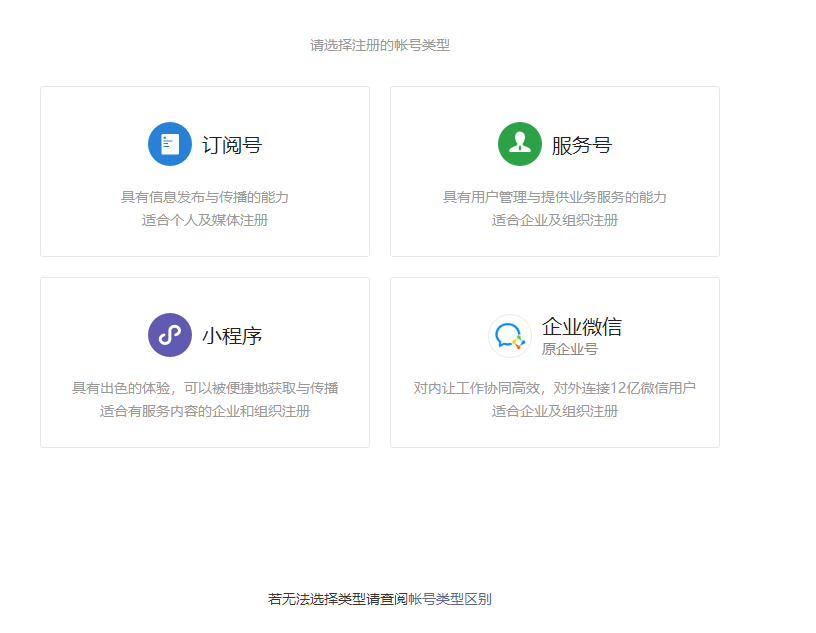Select the 服务号 account type title
This screenshot has height=633, width=816.
coord(582,145)
